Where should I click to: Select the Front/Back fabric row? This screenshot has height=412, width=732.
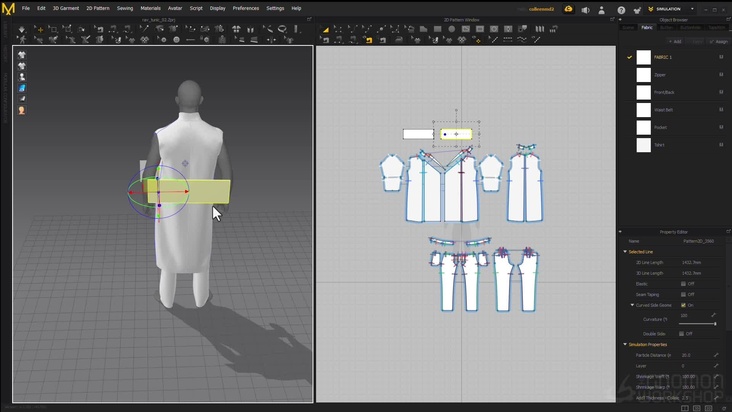tap(676, 92)
